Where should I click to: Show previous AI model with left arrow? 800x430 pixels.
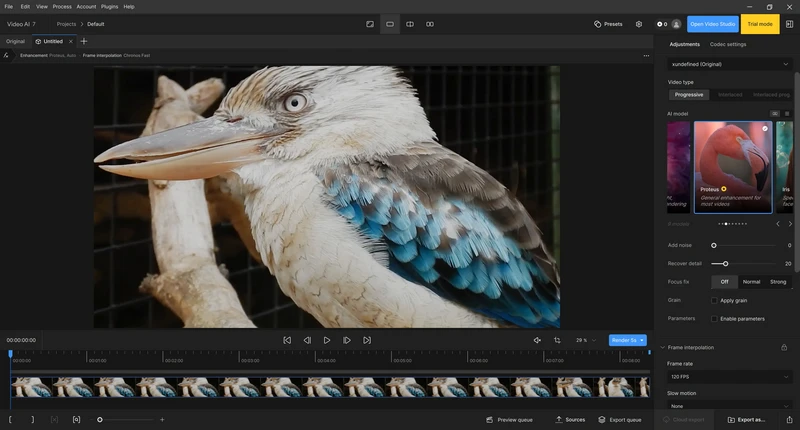point(778,224)
